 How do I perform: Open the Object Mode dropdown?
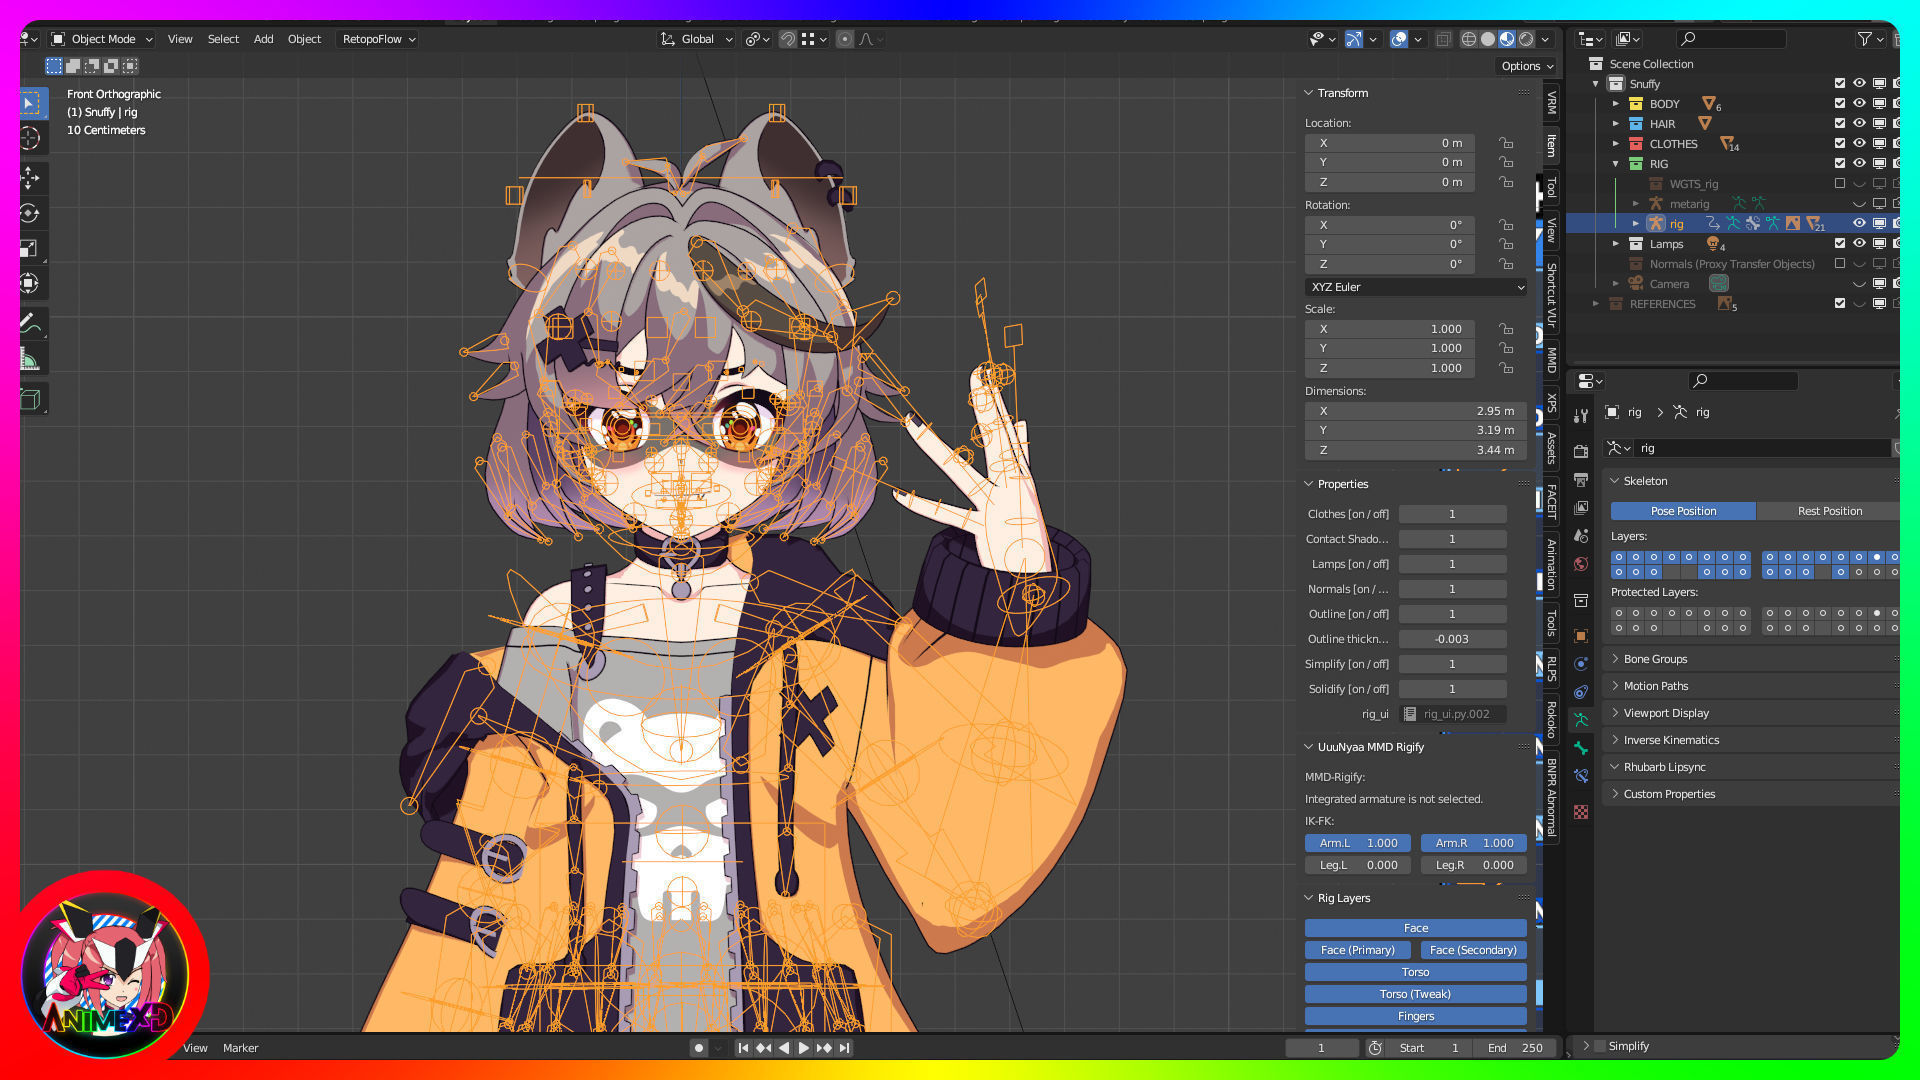[102, 39]
